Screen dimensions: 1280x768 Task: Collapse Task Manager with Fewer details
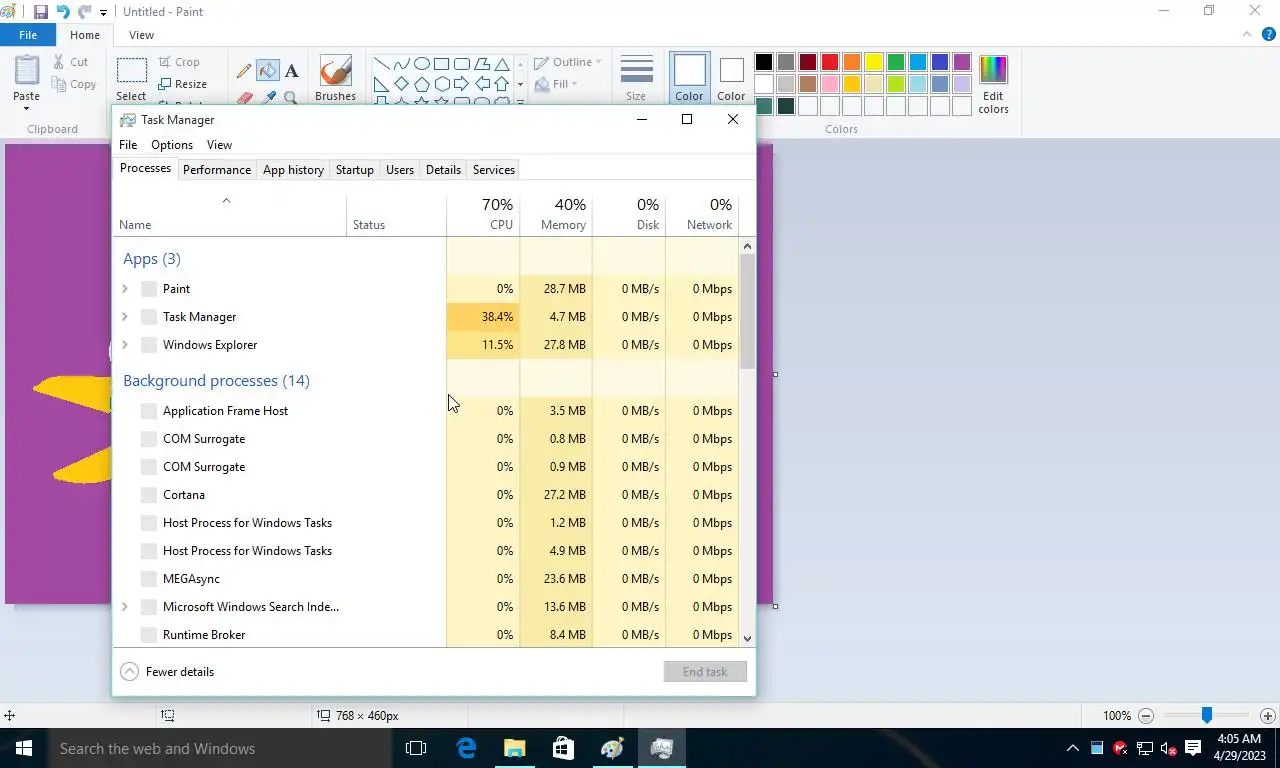[167, 672]
